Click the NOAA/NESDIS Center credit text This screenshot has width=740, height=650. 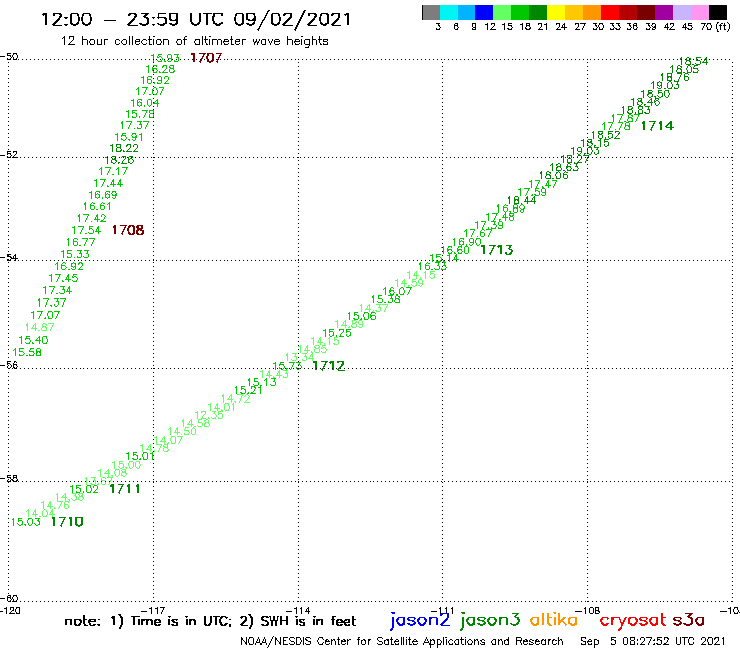pyautogui.click(x=402, y=642)
